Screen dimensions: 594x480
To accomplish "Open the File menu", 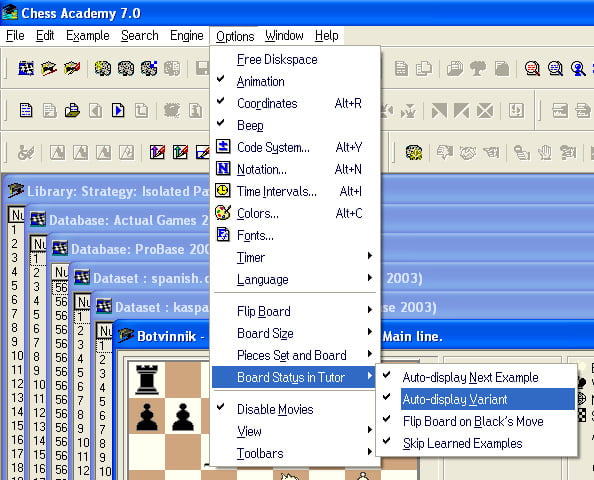I will point(15,36).
